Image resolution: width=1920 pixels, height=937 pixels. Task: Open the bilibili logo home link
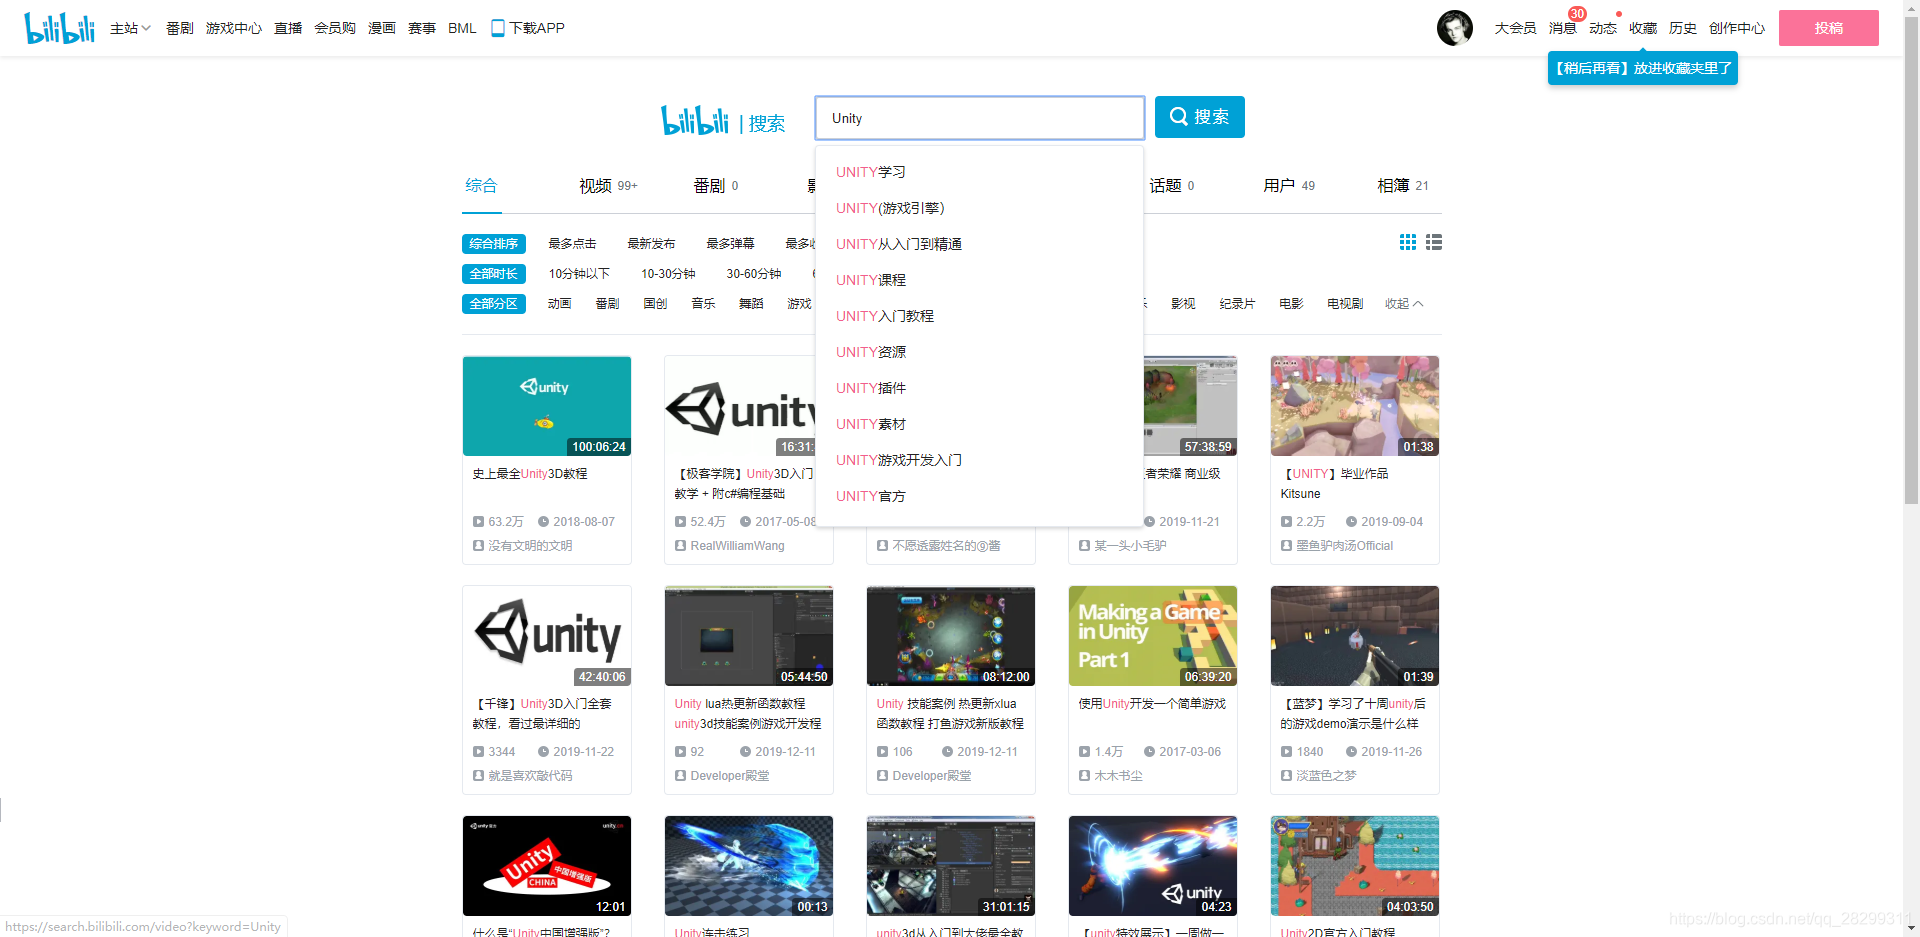[59, 28]
